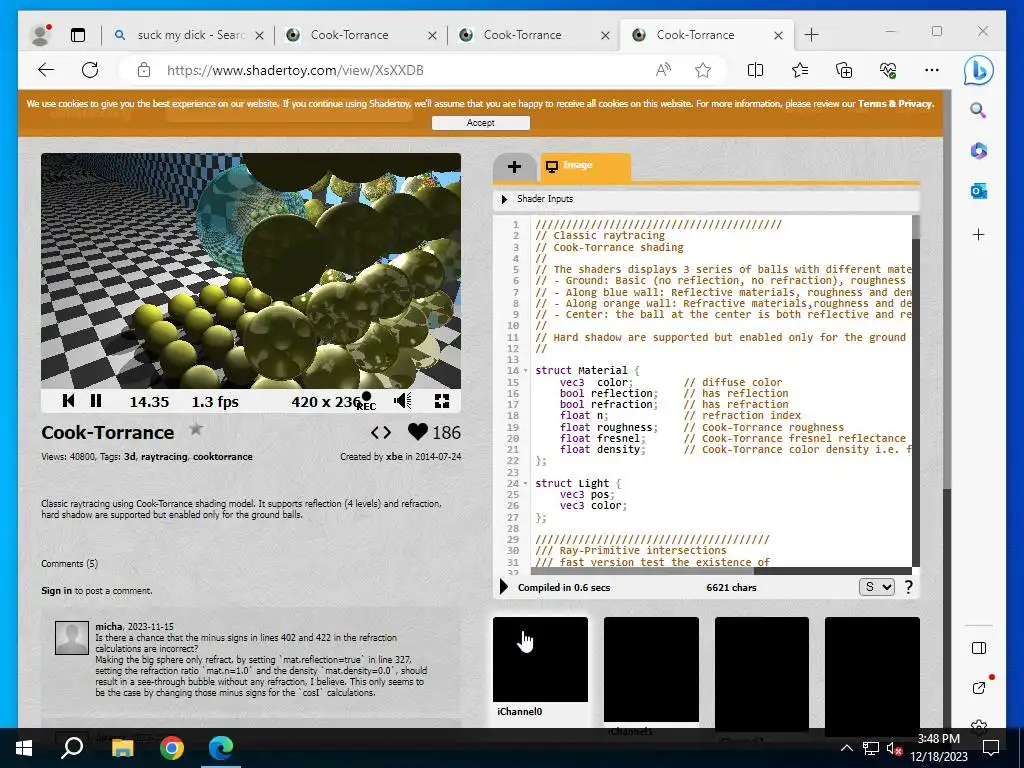Collapse struct Material fold arrow
This screenshot has width=1024, height=768.
point(526,370)
